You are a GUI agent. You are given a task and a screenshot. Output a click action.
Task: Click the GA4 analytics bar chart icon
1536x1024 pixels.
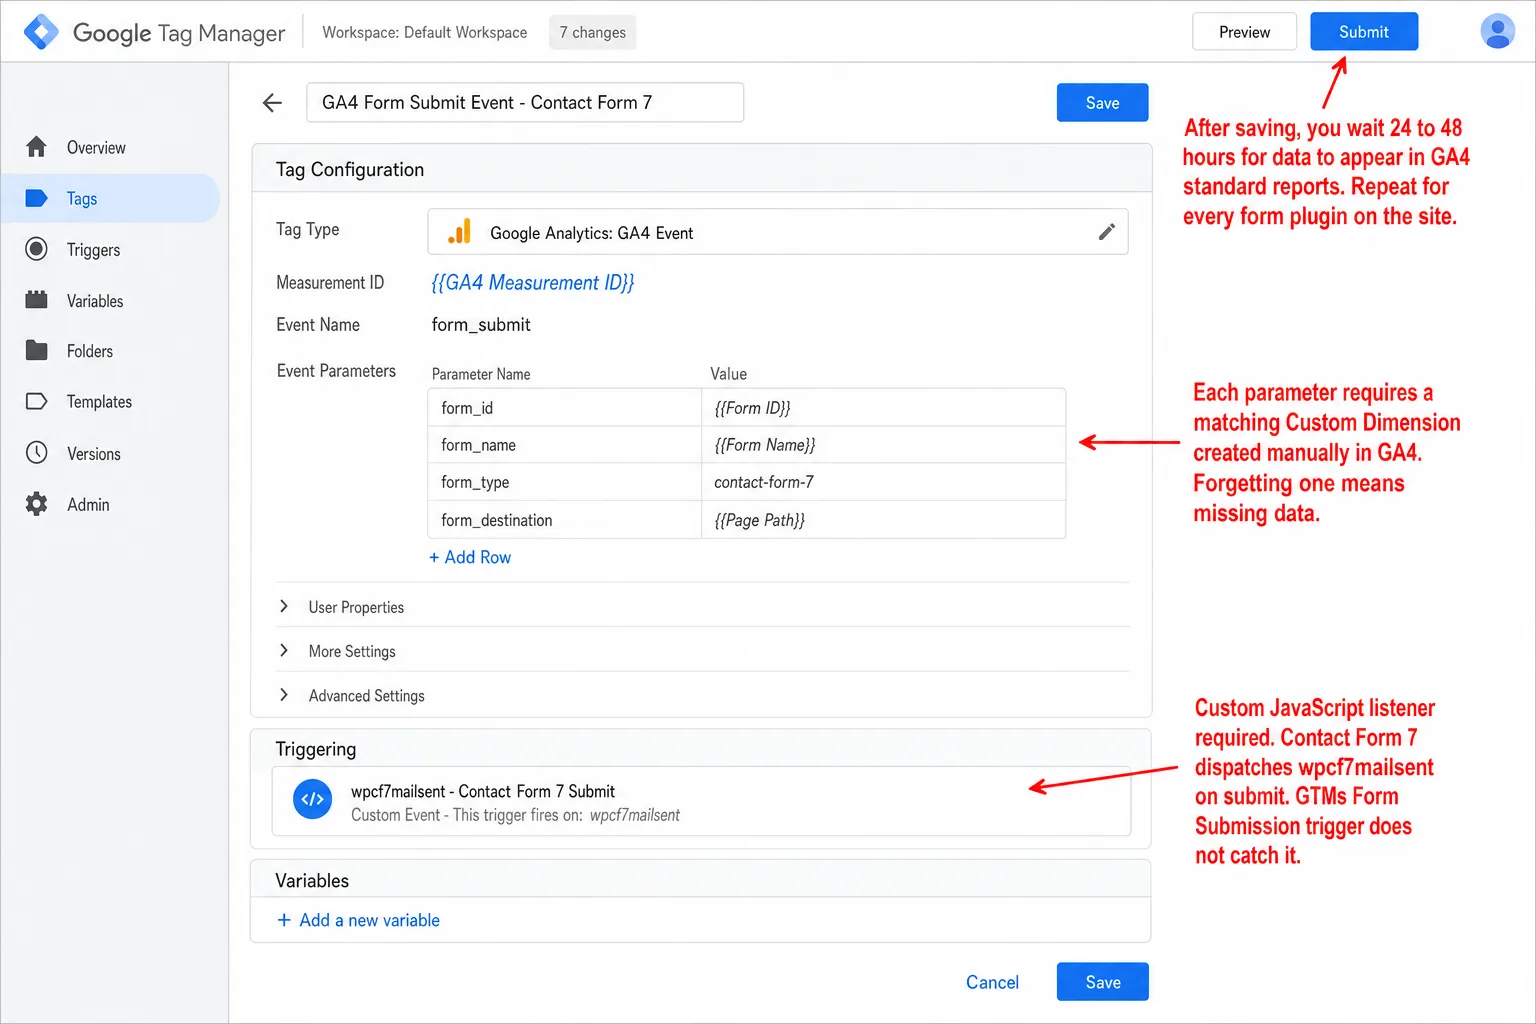pos(460,232)
